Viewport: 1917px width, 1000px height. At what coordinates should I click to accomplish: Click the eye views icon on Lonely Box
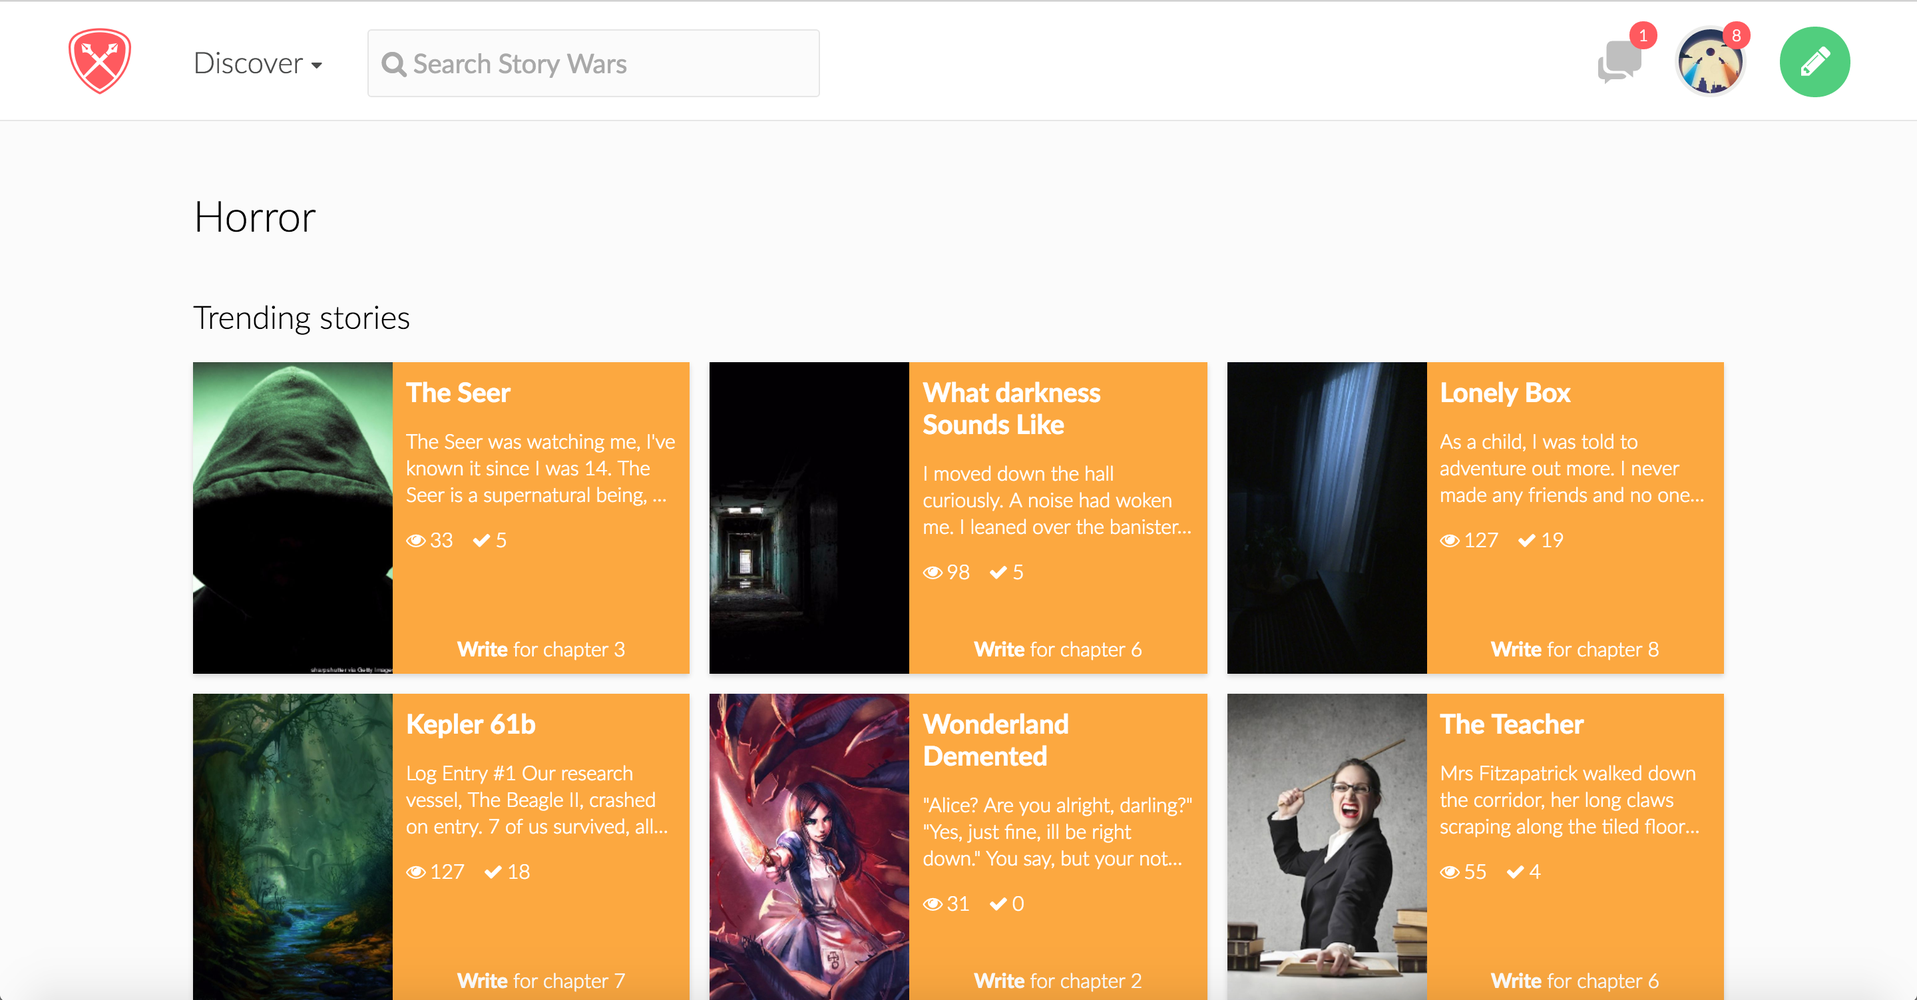pos(1450,541)
